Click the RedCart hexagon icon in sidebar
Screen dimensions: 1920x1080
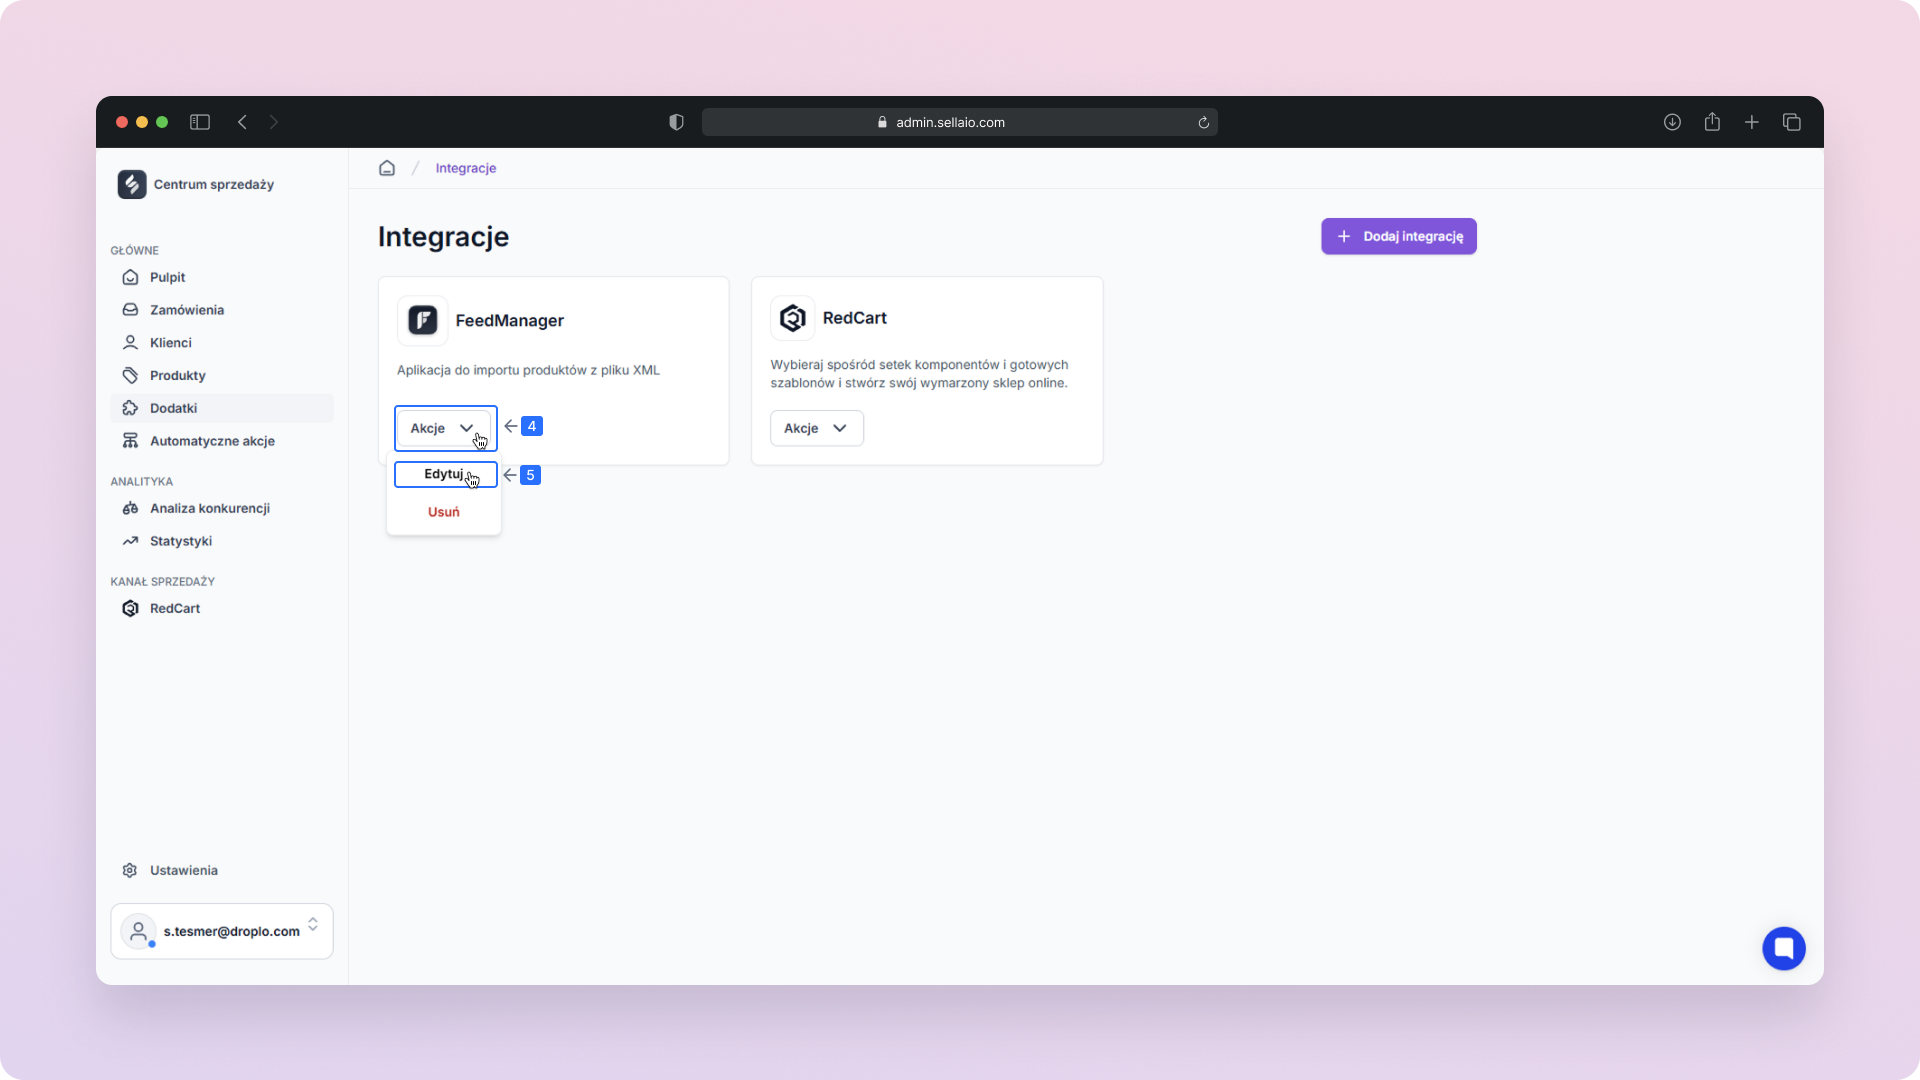tap(130, 608)
